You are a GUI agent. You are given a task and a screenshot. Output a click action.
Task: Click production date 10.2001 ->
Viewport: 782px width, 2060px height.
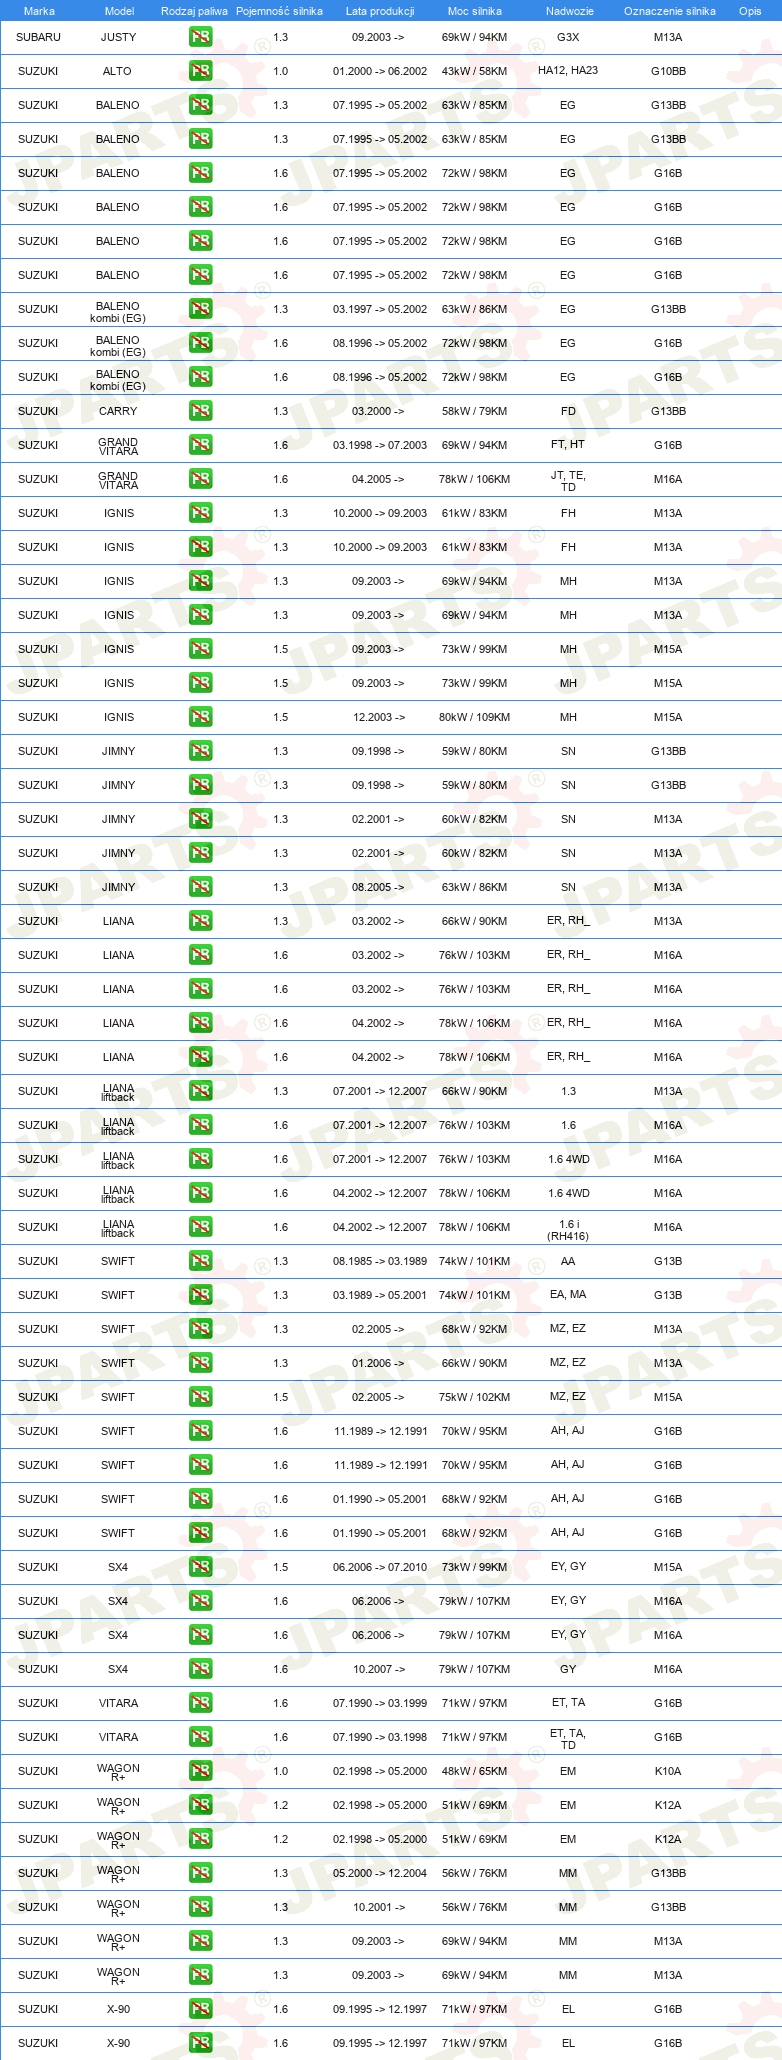[x=379, y=1907]
